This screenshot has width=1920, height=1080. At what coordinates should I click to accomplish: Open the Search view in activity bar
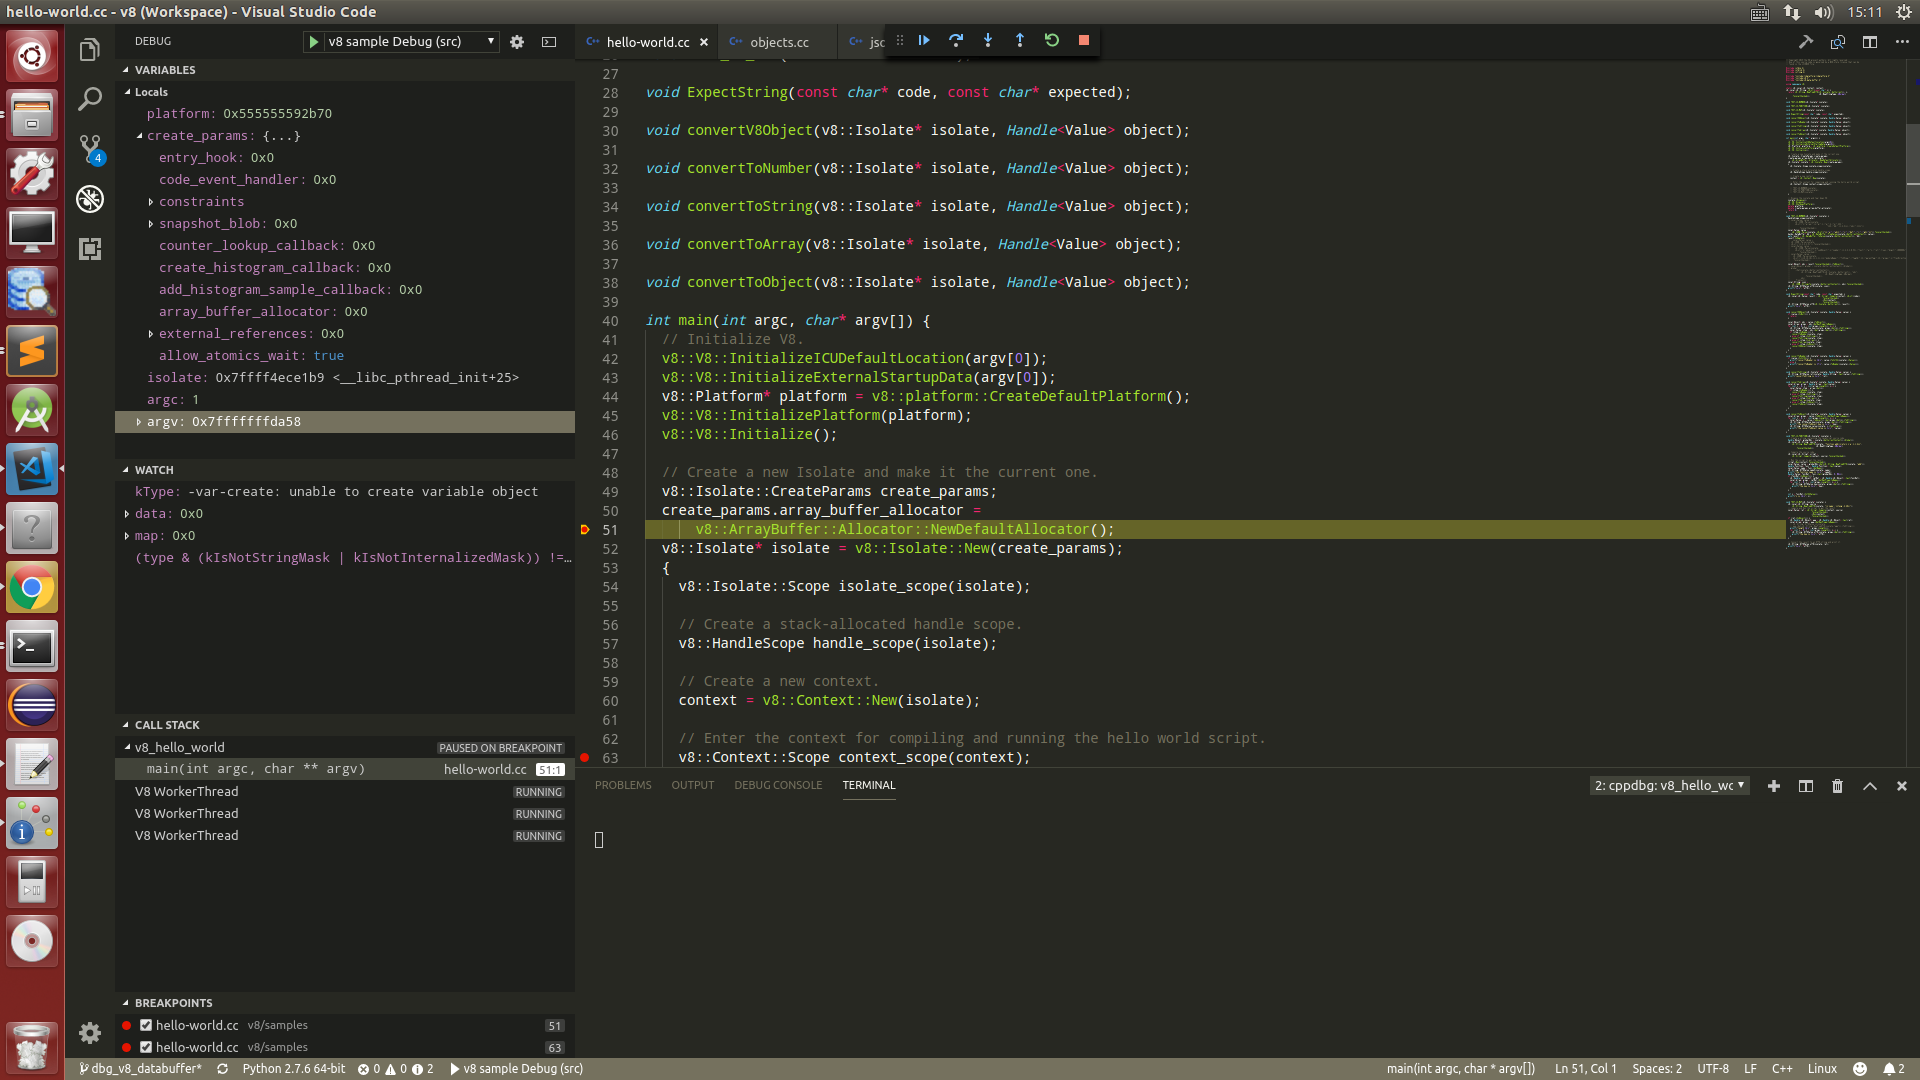(90, 99)
